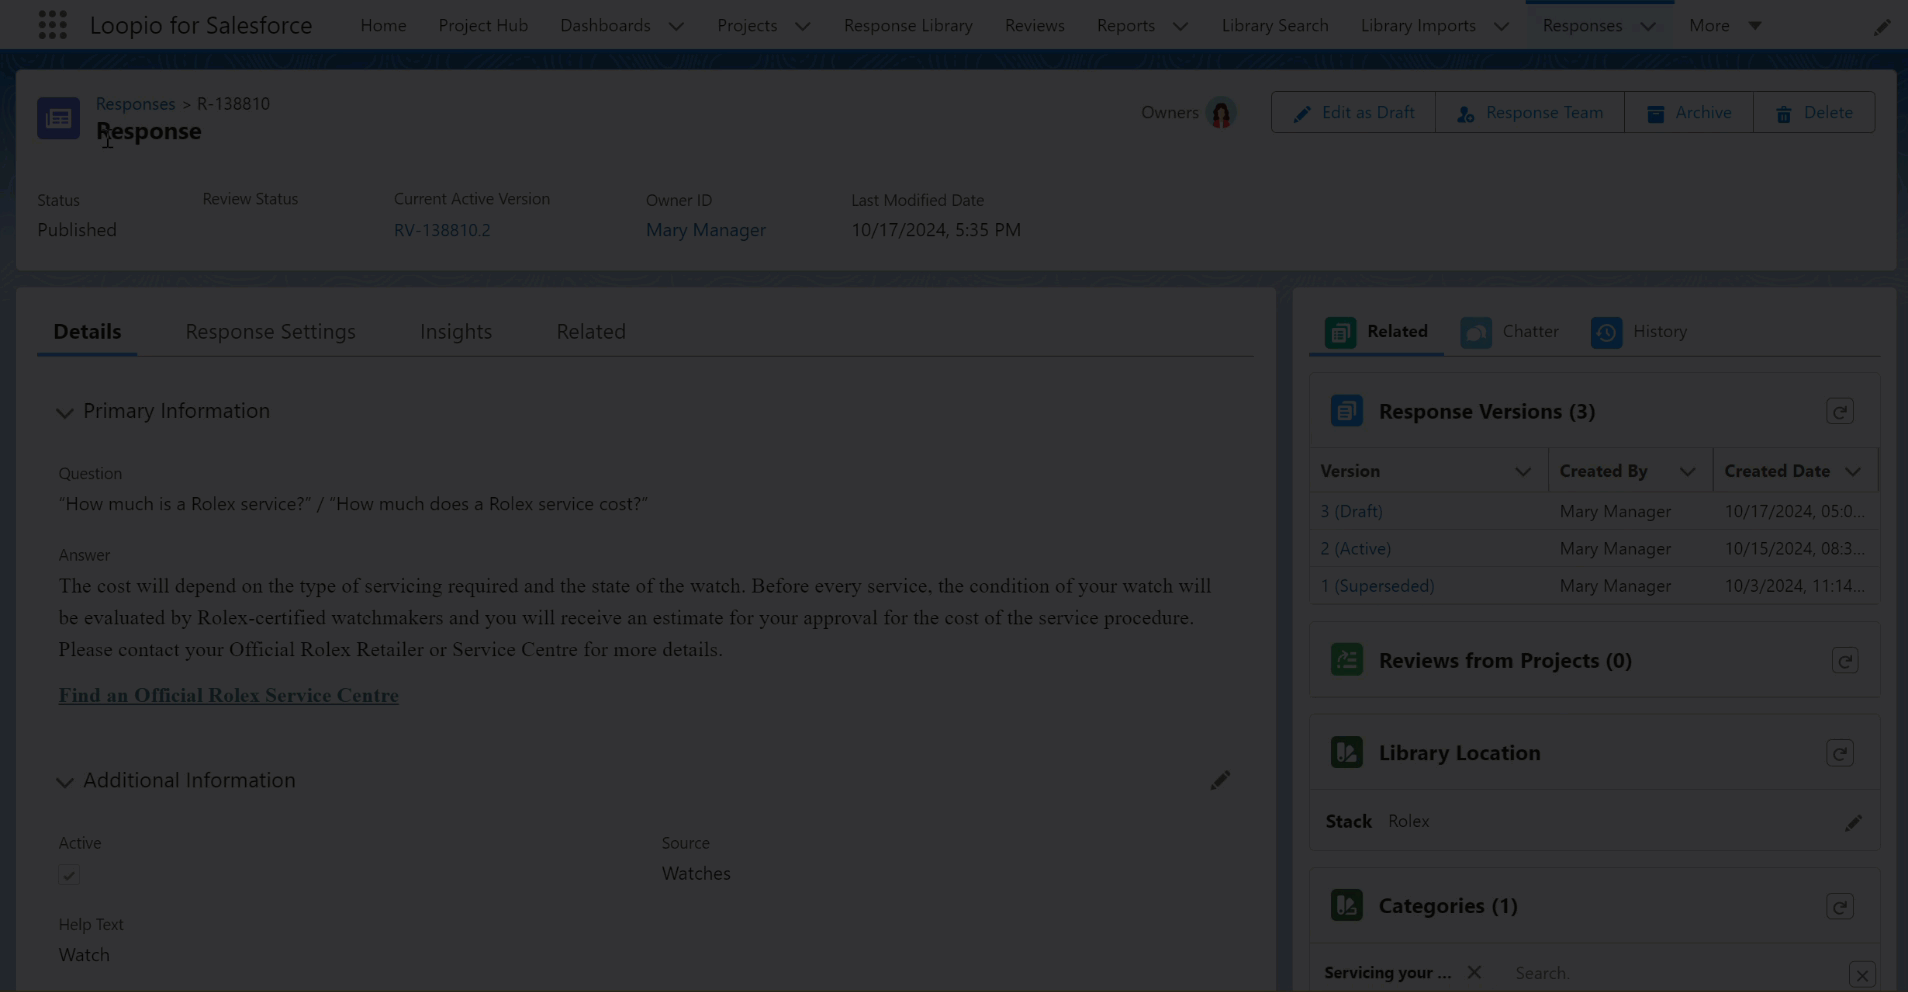
Task: Delete this response
Action: (1814, 113)
